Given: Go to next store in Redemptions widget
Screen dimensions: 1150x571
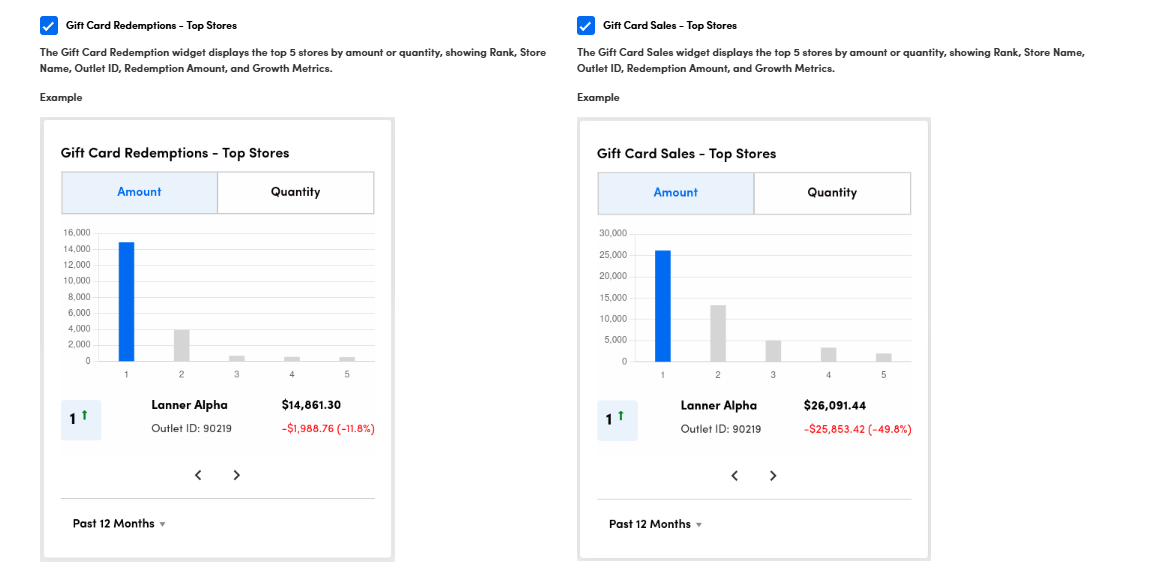Looking at the screenshot, I should [237, 475].
